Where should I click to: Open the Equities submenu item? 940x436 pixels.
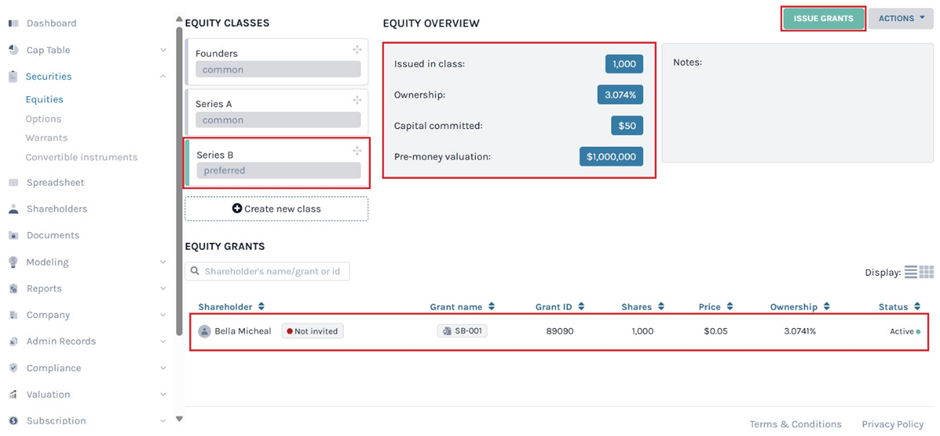click(44, 100)
